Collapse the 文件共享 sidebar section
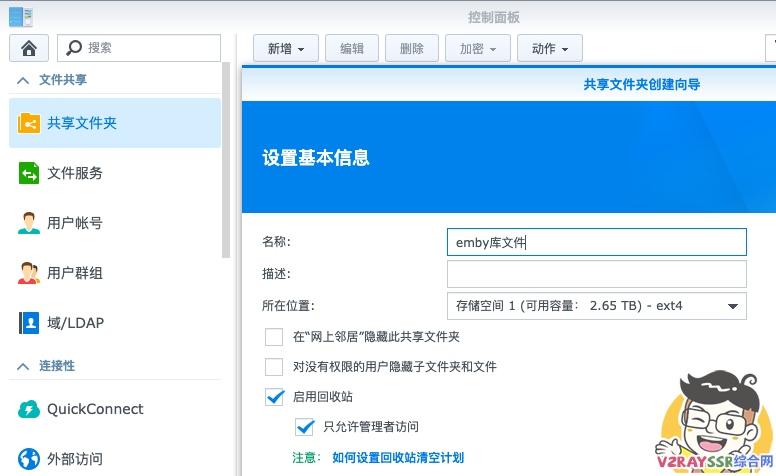776x476 pixels. click(22, 80)
